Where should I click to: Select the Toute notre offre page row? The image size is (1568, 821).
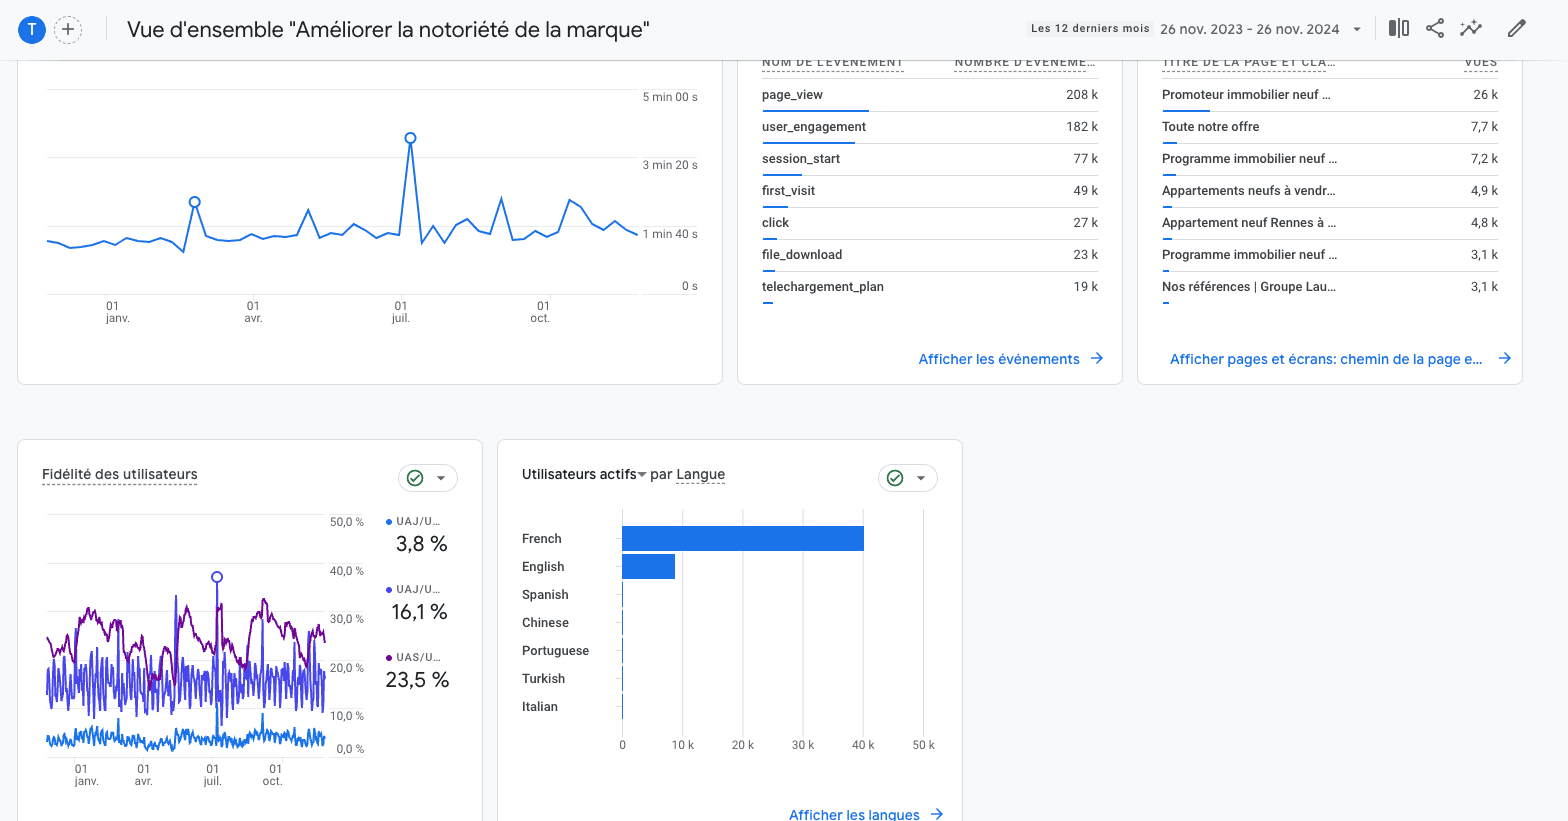tap(1210, 127)
